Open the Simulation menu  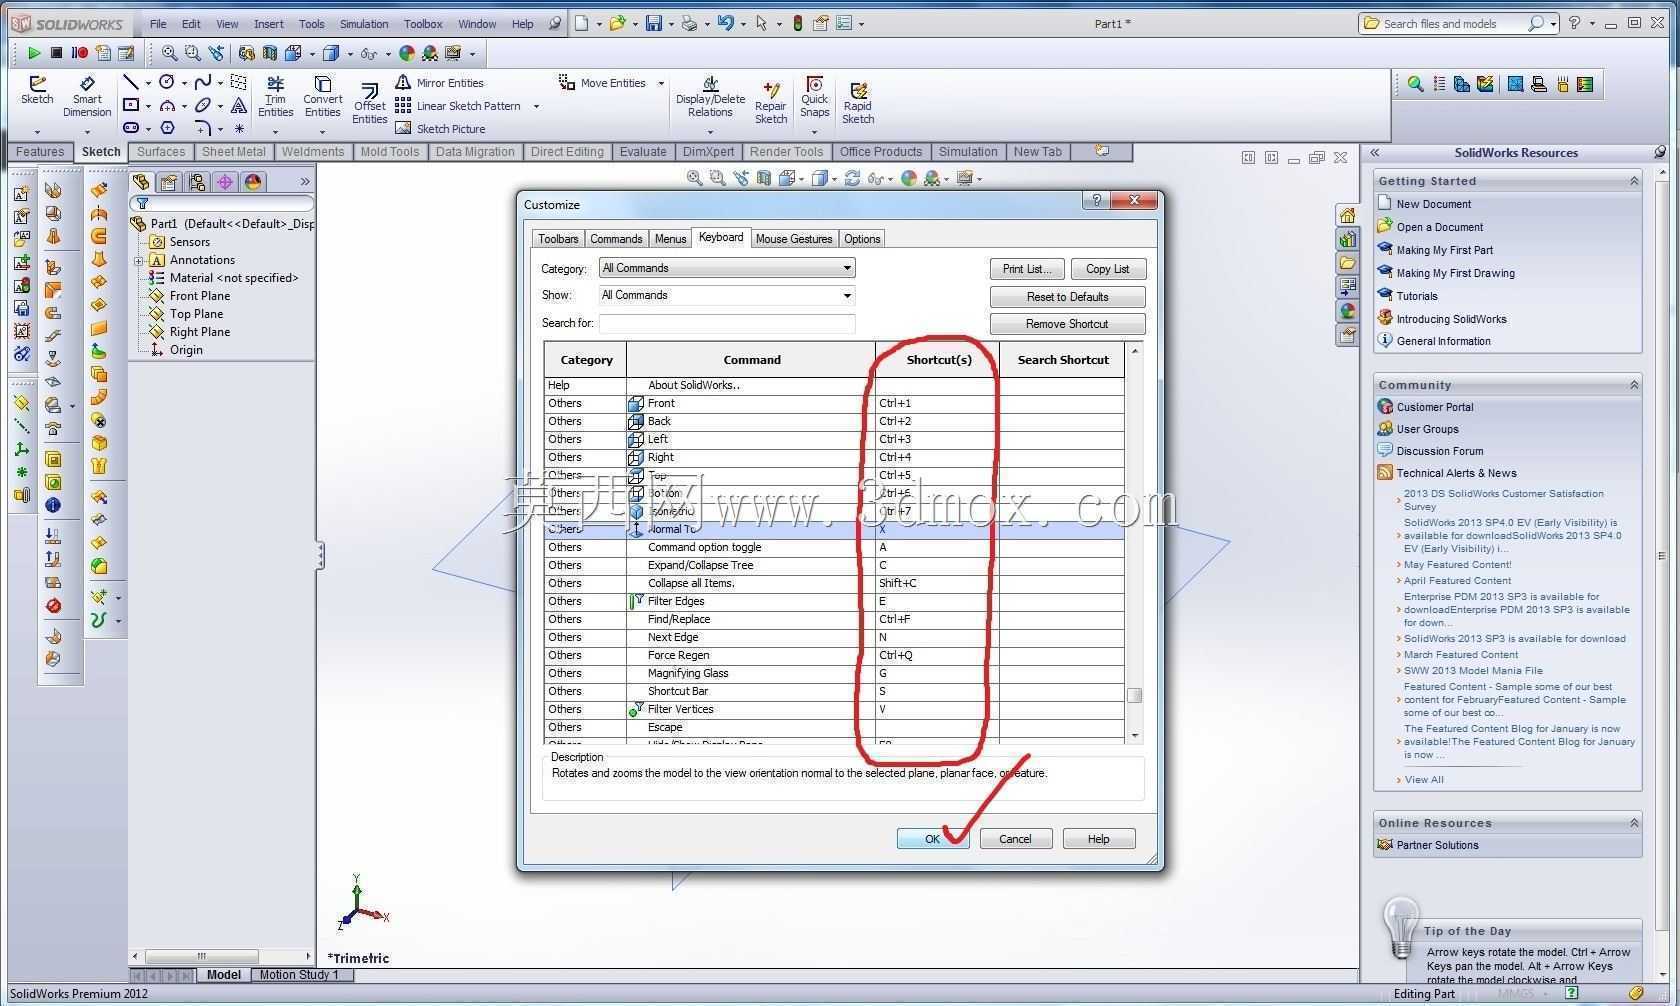(364, 24)
